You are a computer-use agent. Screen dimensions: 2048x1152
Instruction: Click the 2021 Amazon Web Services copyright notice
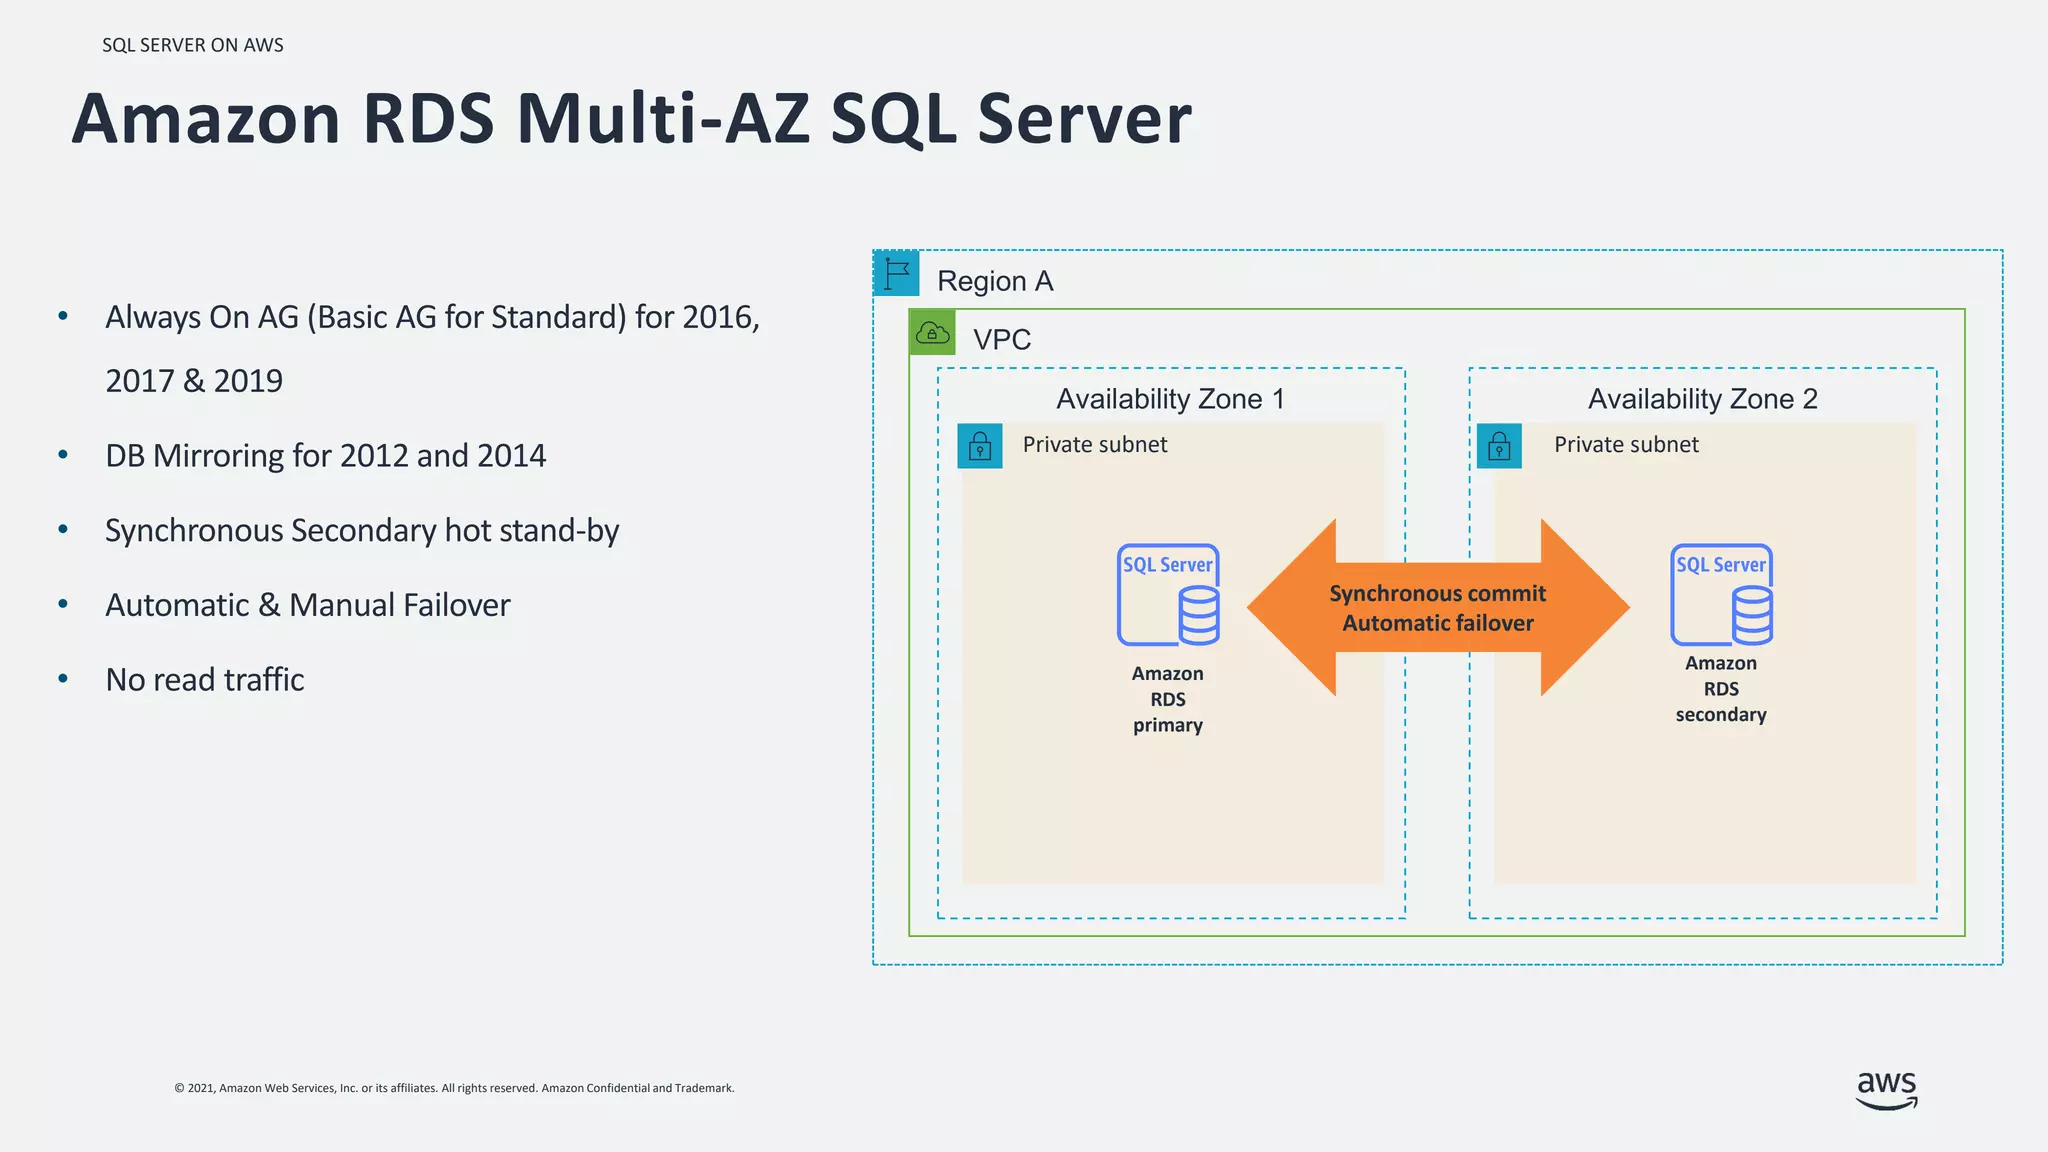[x=454, y=1088]
